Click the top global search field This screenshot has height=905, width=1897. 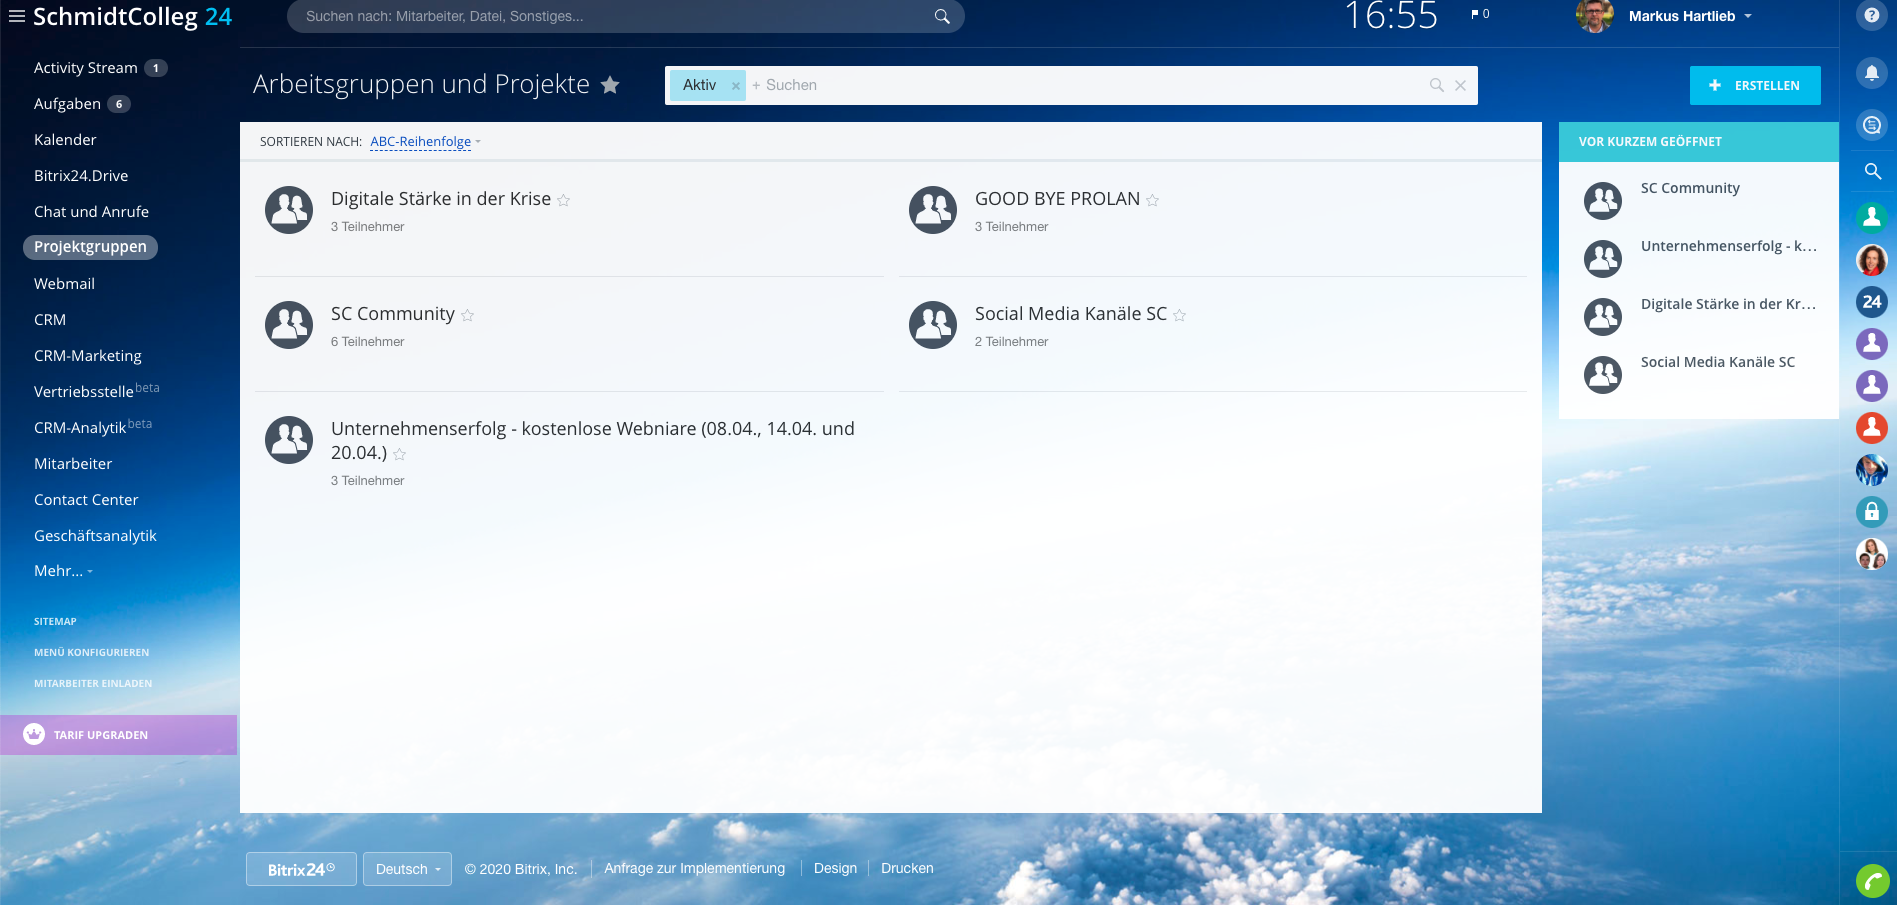tap(615, 16)
